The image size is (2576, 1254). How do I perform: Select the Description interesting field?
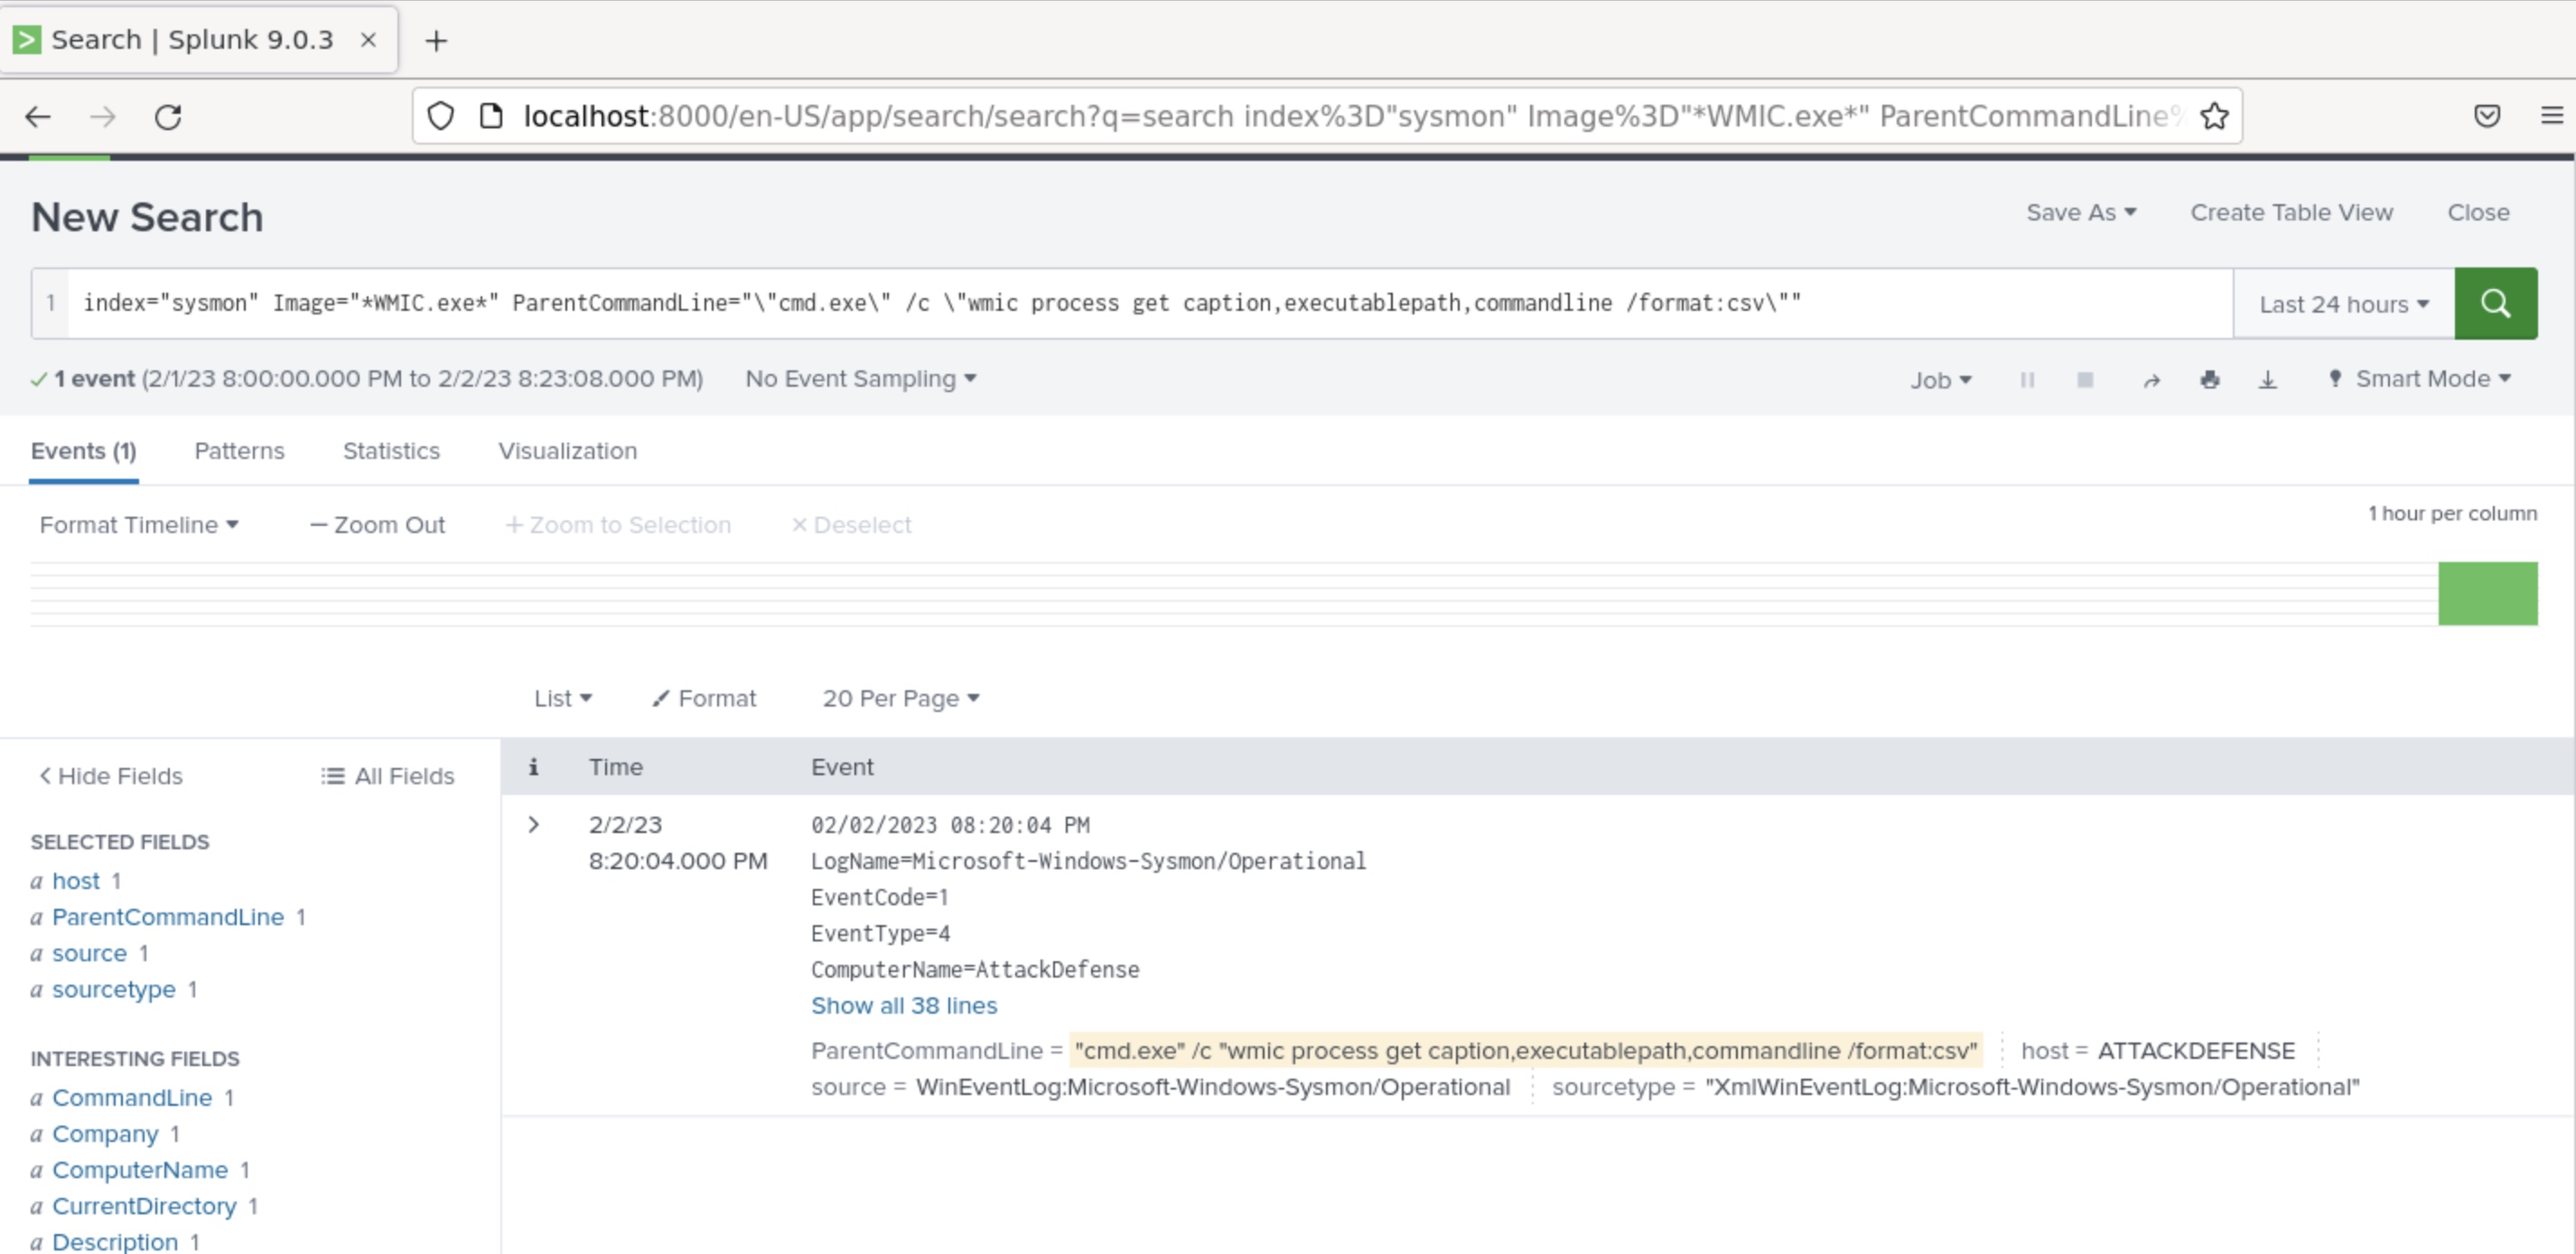pos(115,1242)
